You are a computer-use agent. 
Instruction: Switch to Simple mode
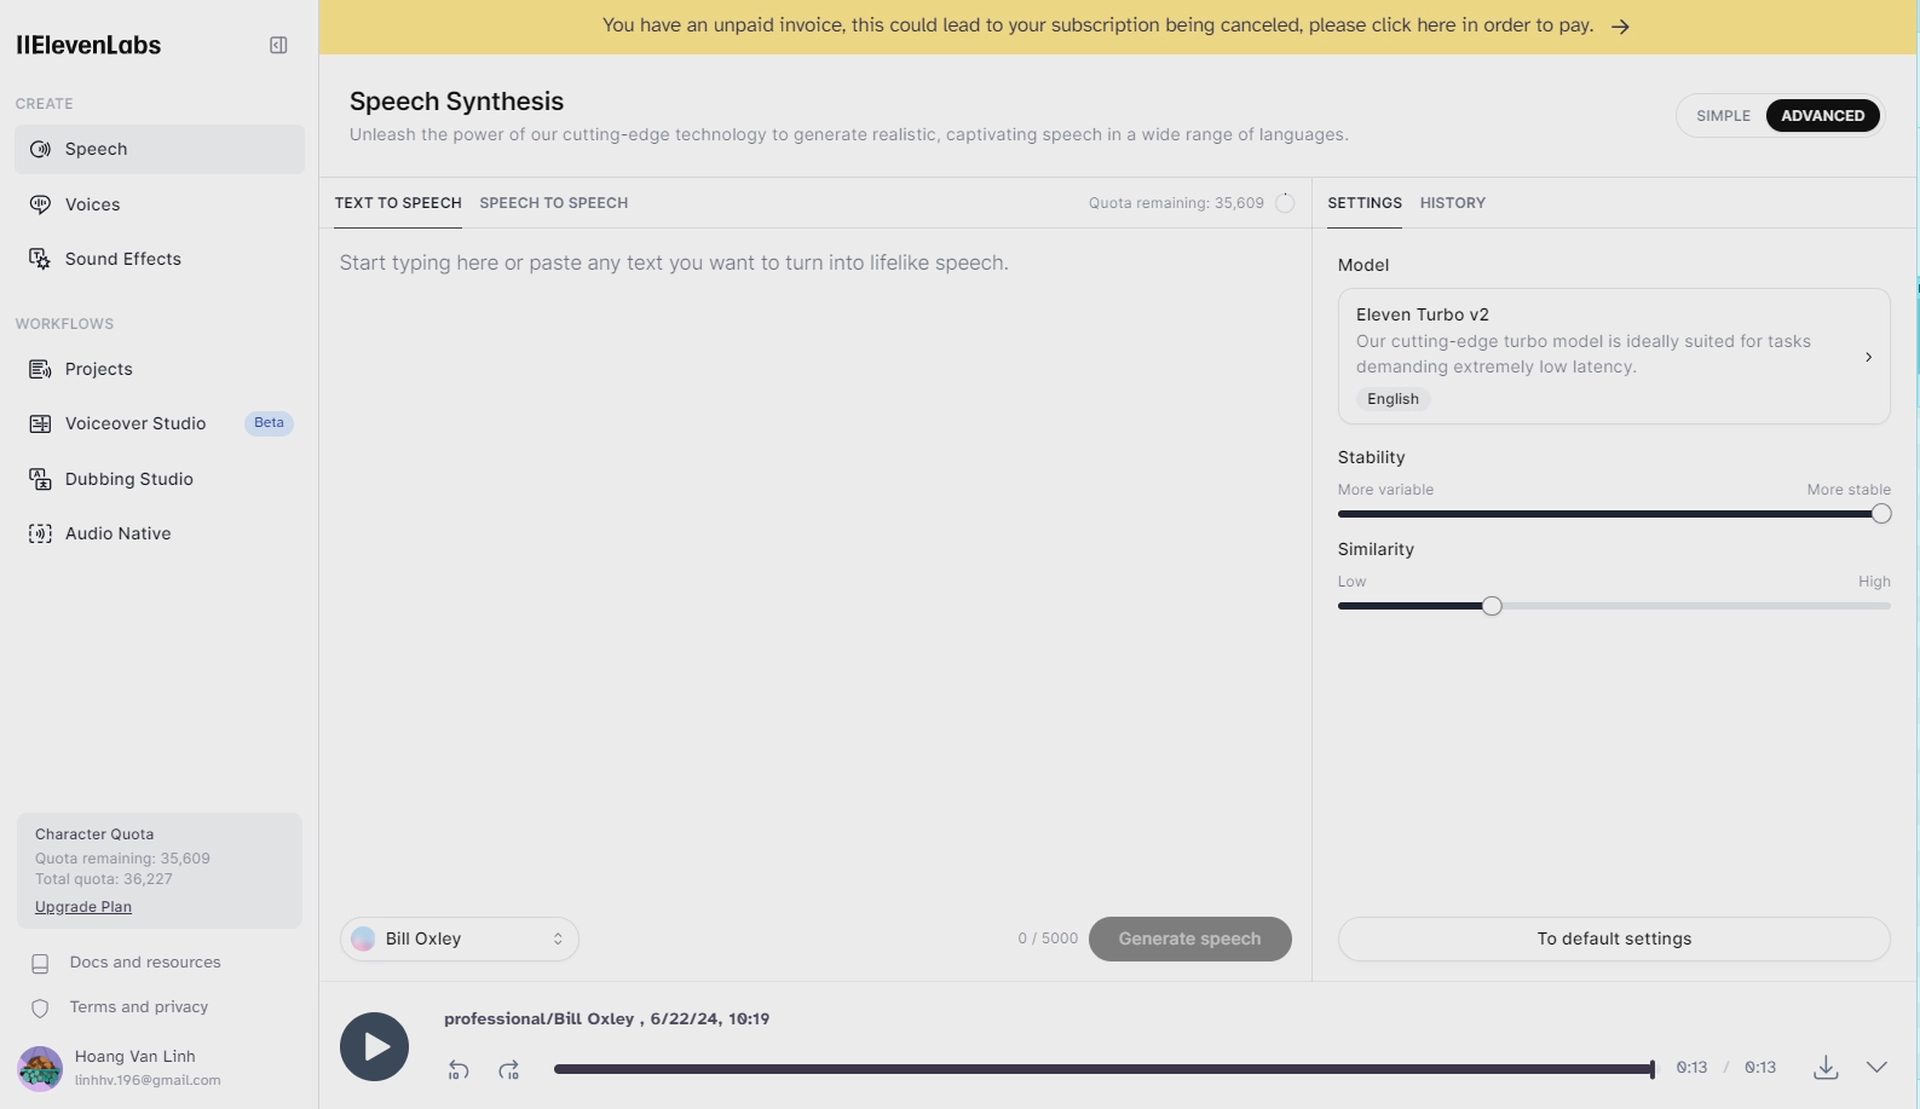tap(1723, 115)
